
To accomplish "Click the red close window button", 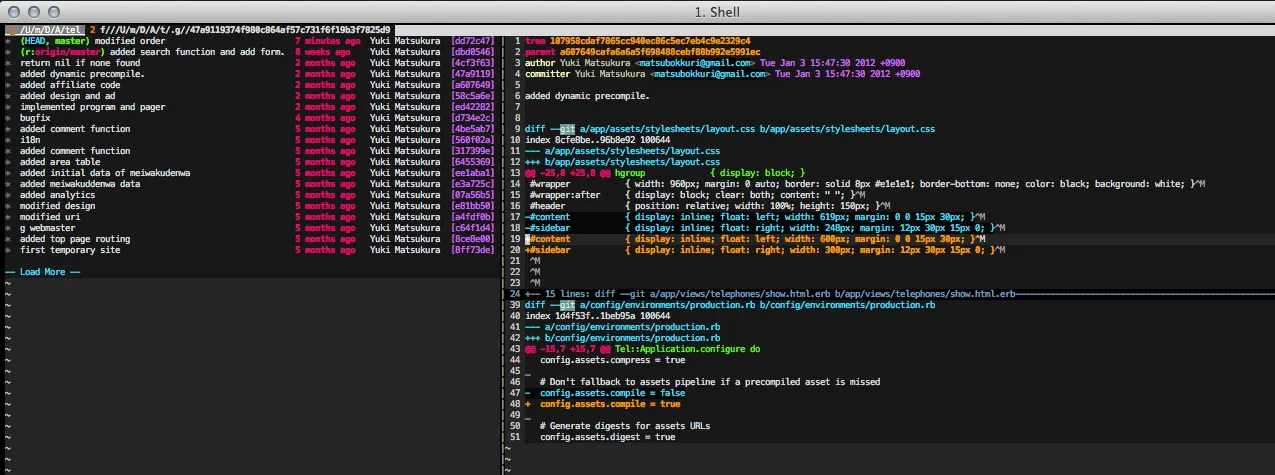I will (13, 11).
